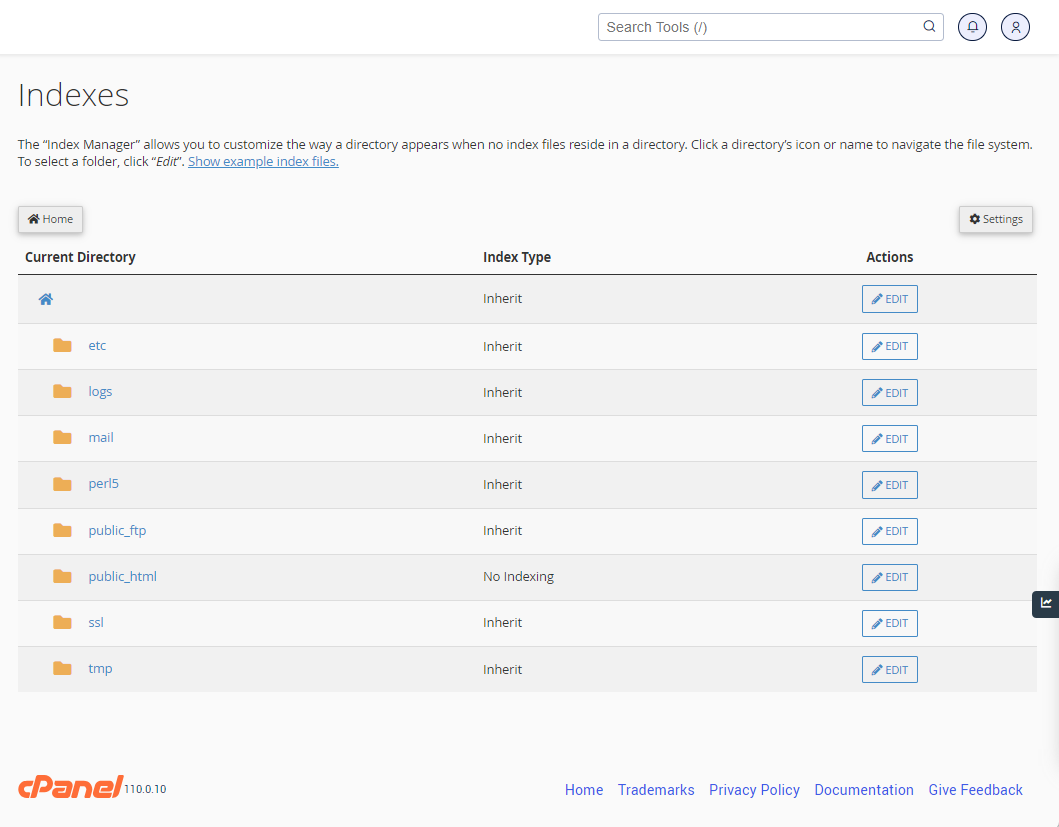Open the notifications bell icon
Viewport: 1059px width, 827px height.
coord(972,27)
